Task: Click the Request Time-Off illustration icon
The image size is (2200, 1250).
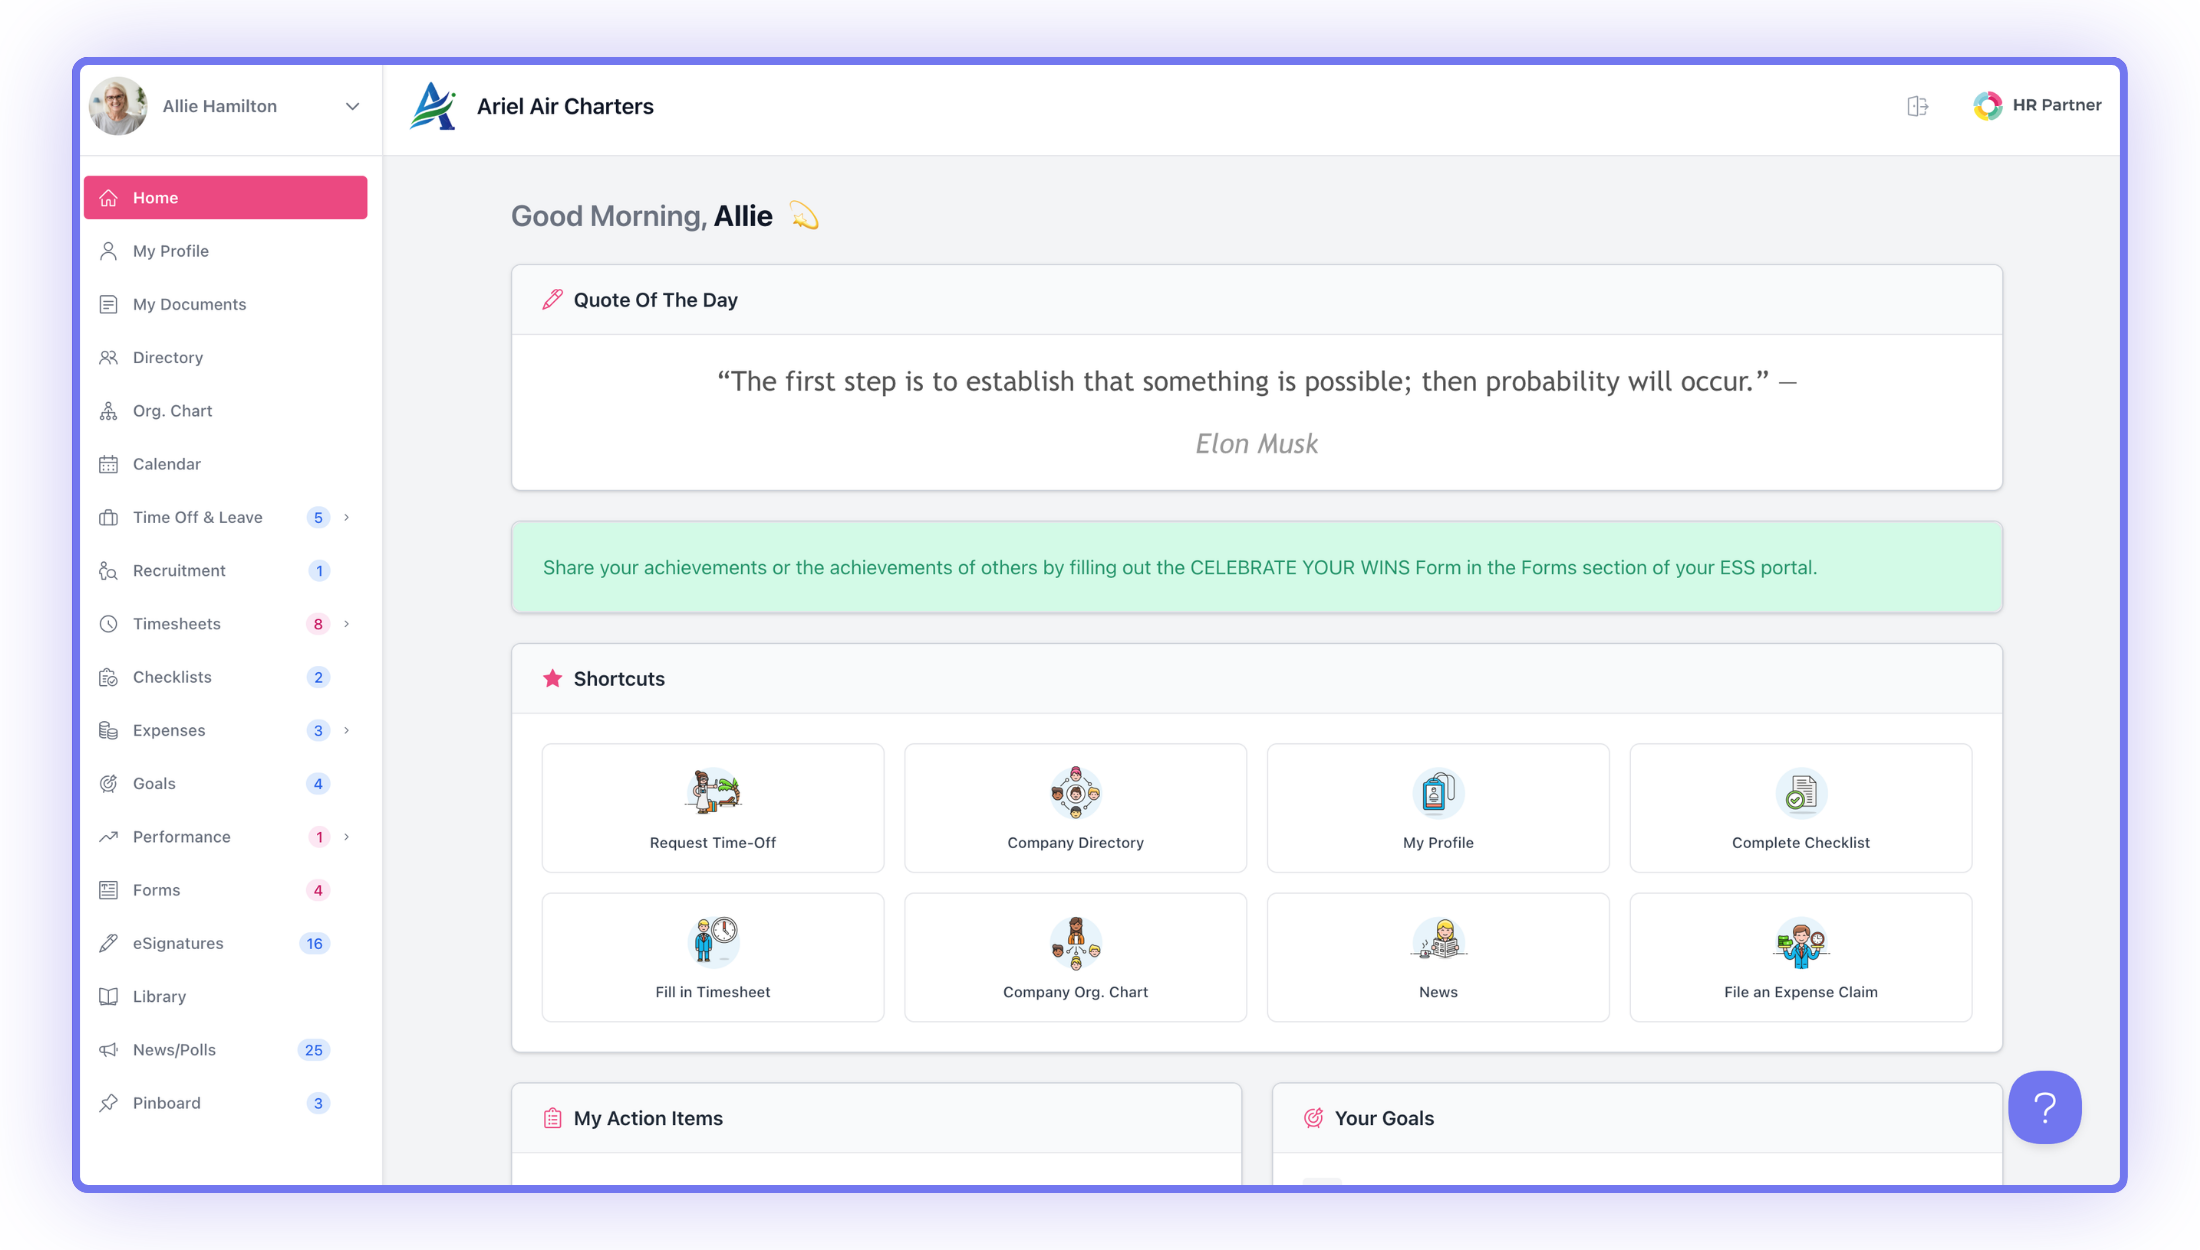Action: coord(713,792)
